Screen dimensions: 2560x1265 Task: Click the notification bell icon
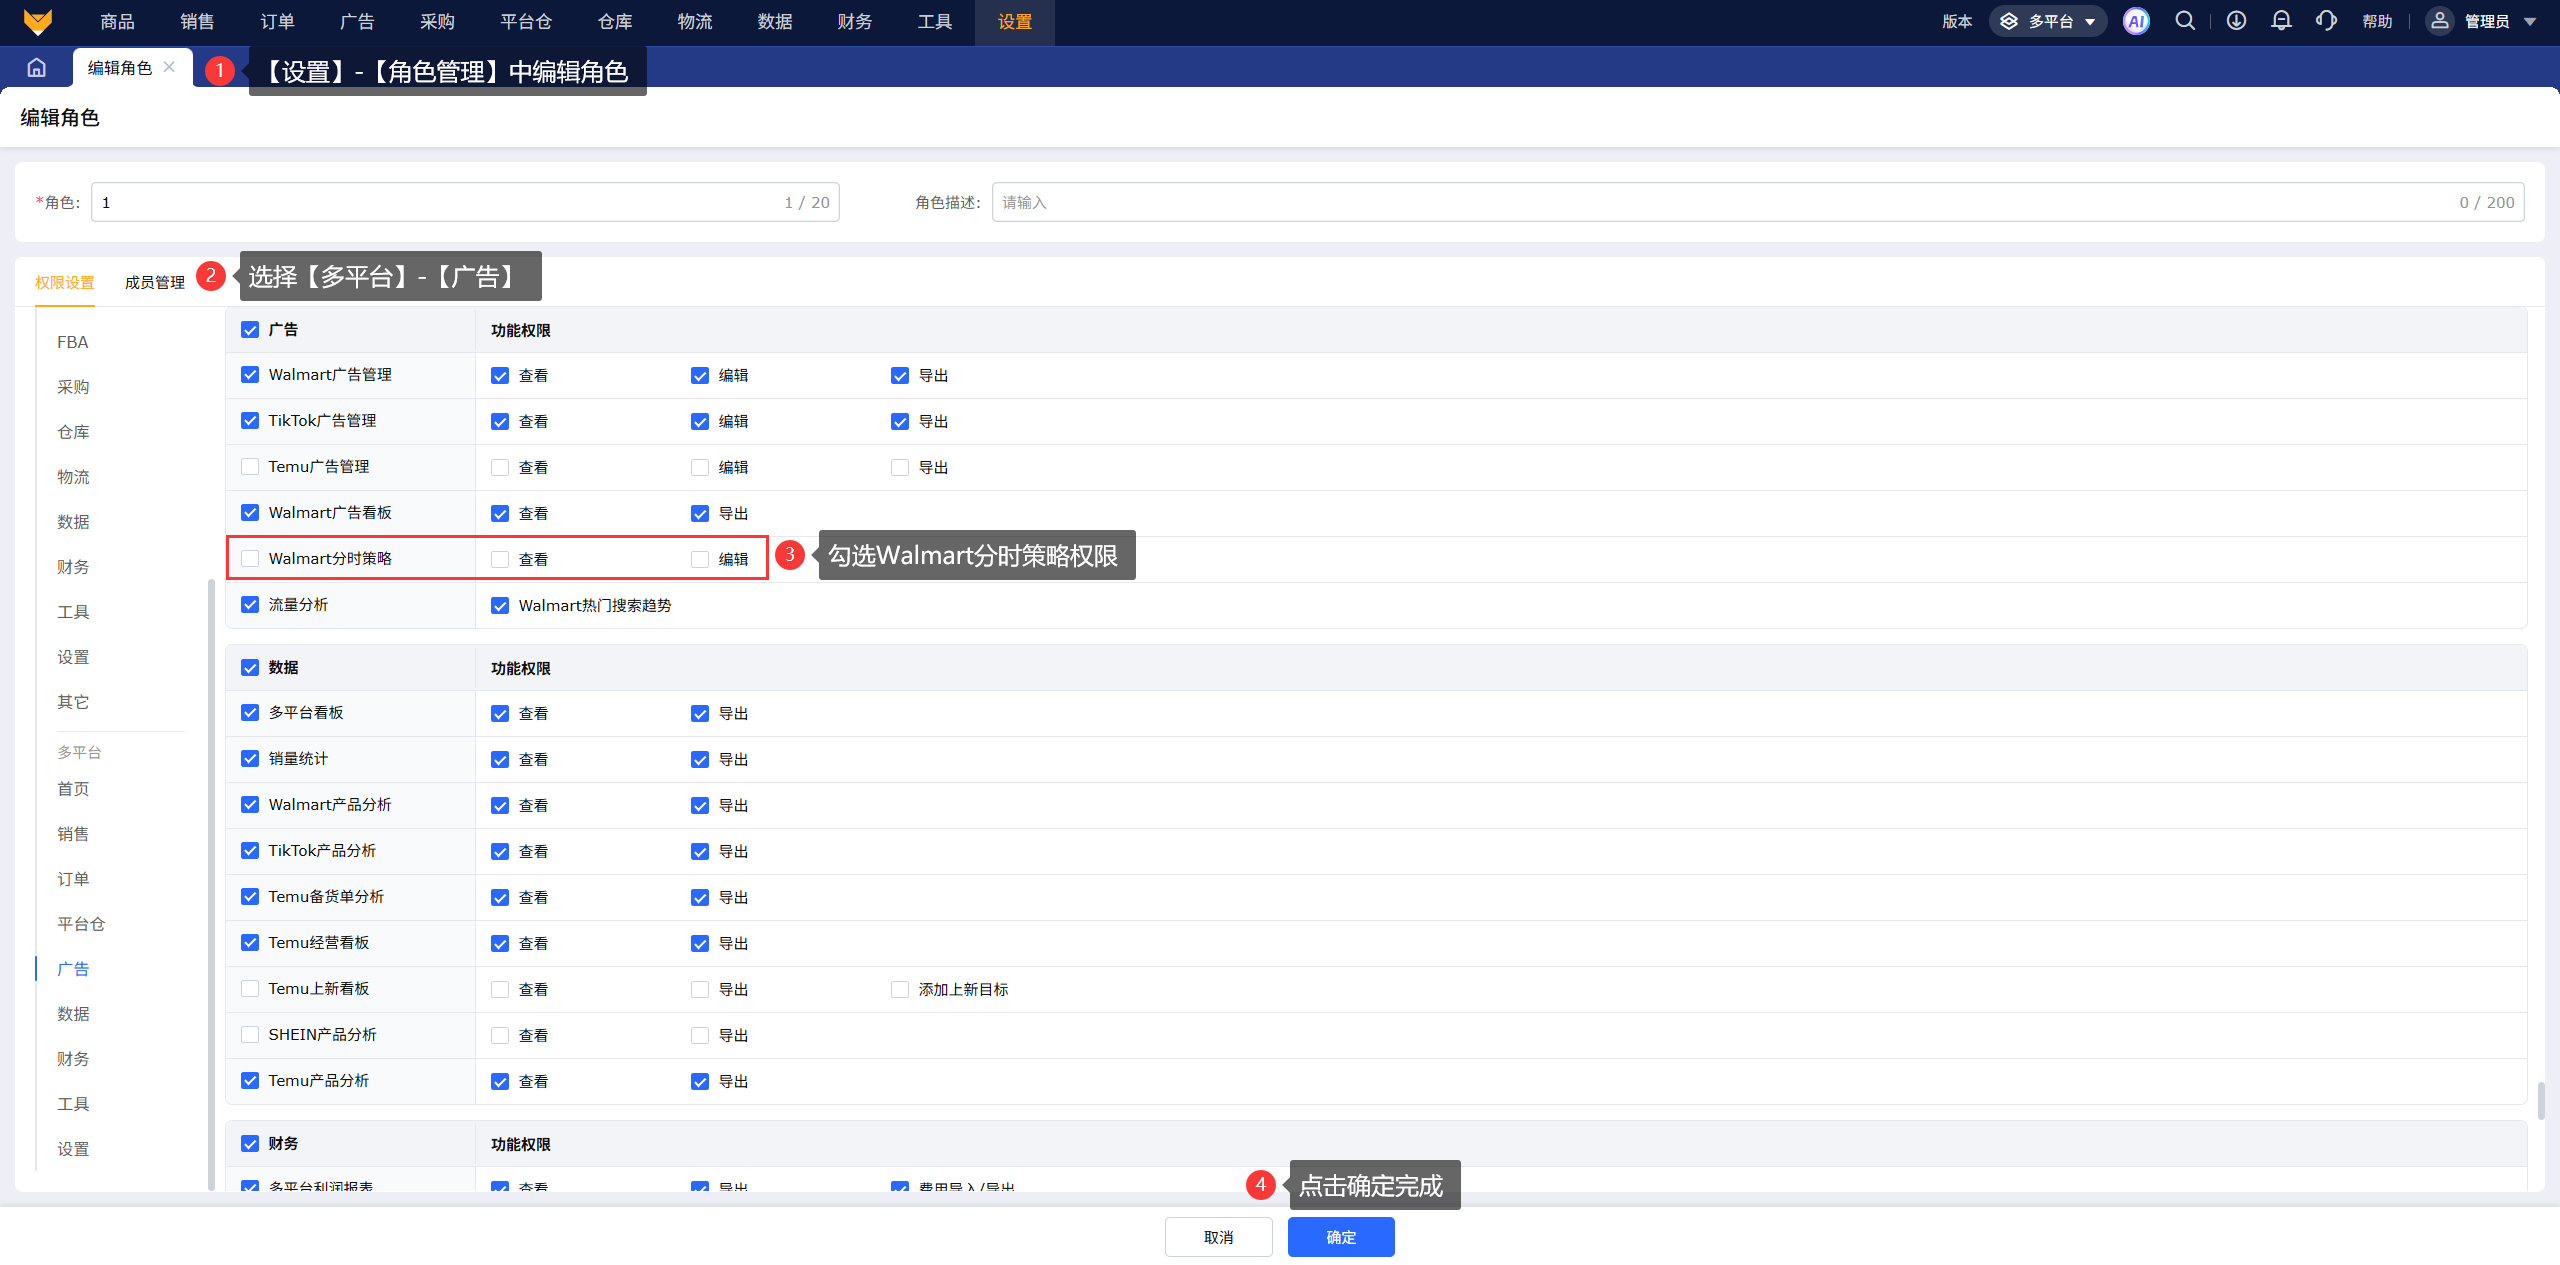2281,21
